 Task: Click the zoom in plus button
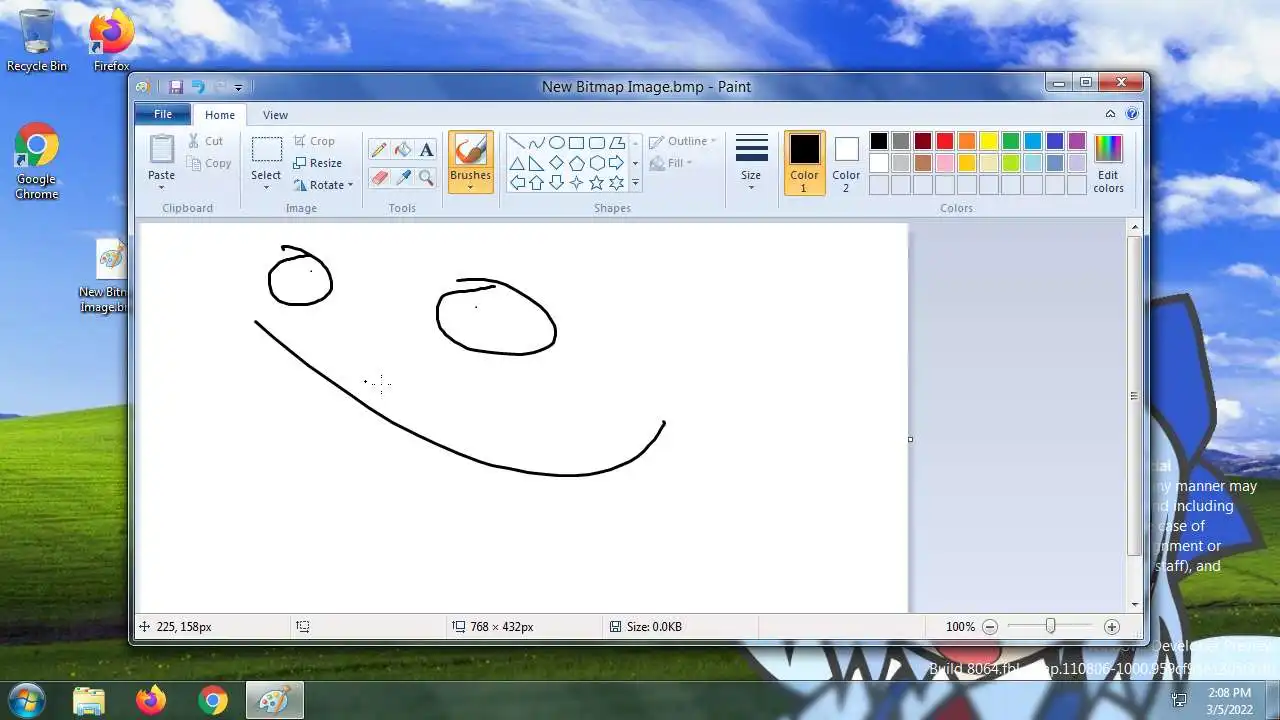tap(1111, 626)
